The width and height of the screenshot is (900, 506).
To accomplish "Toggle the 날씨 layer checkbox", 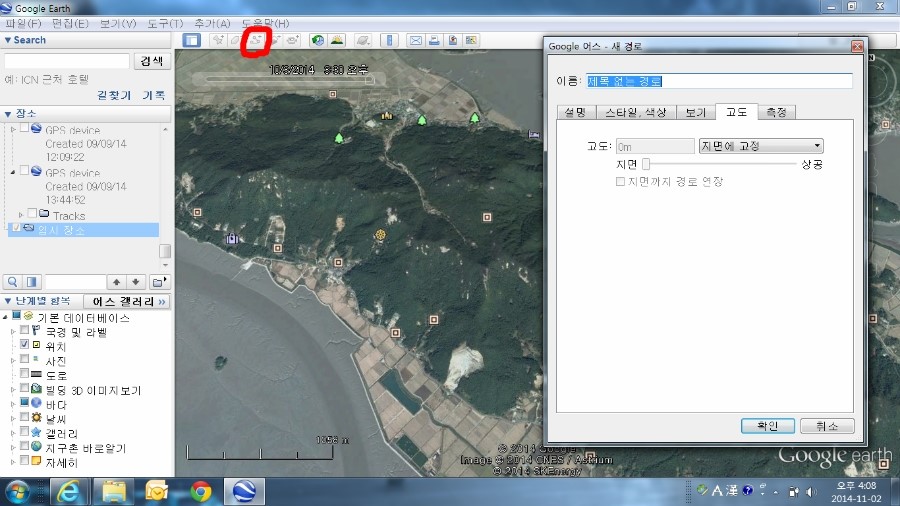I will coord(24,417).
